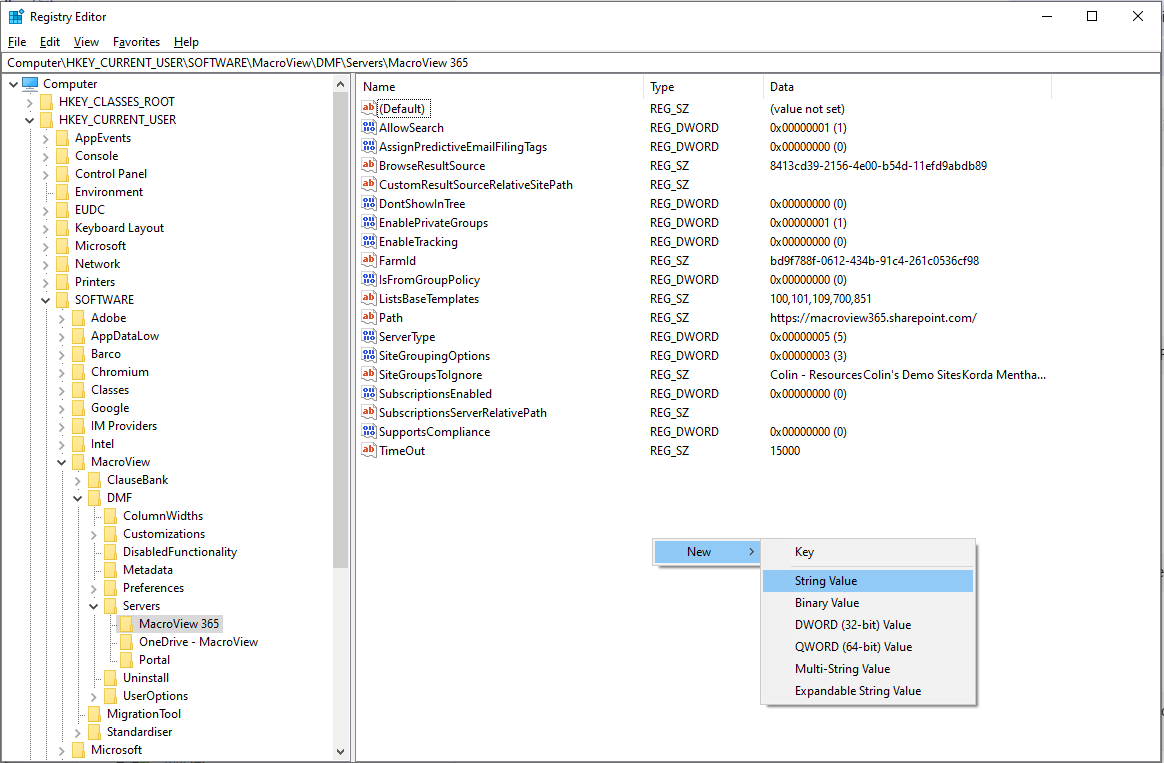Click the Type column header
1164x763 pixels.
click(703, 87)
